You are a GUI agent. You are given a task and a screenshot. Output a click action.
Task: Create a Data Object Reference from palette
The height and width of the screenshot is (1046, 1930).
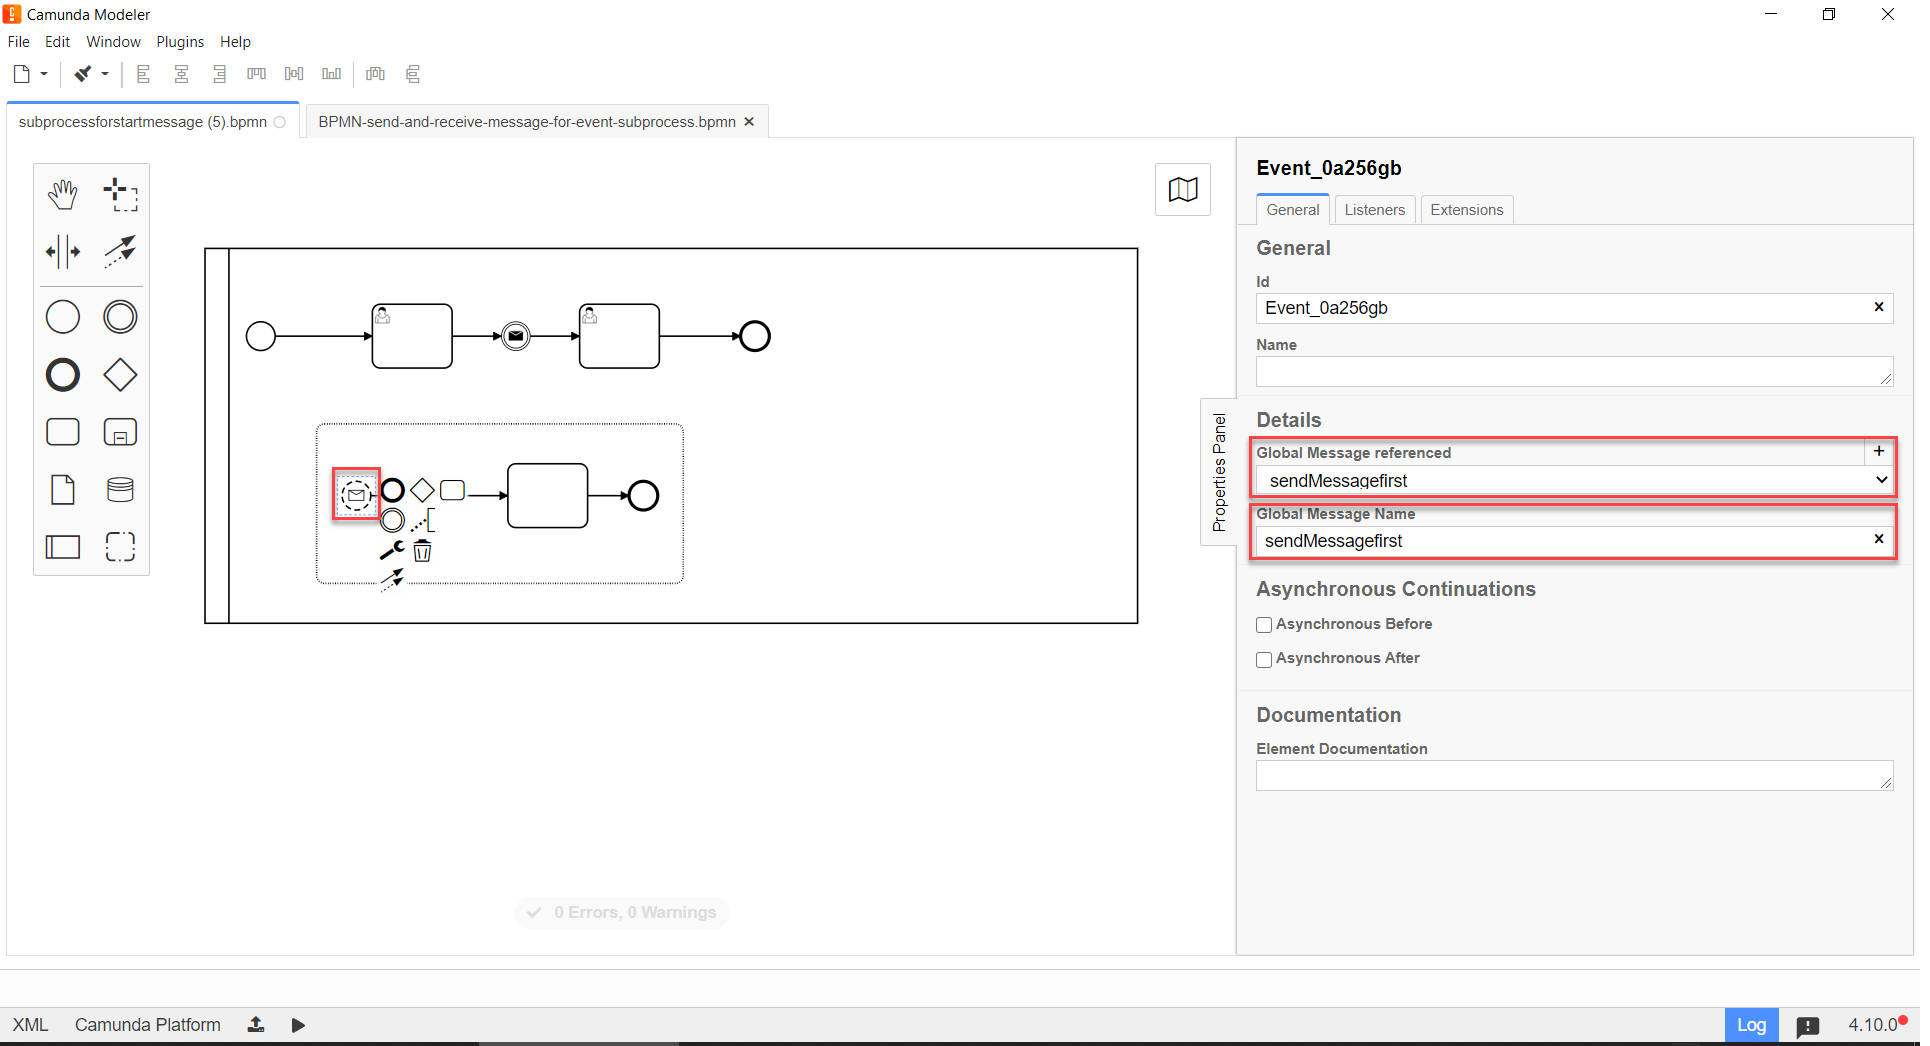point(63,489)
